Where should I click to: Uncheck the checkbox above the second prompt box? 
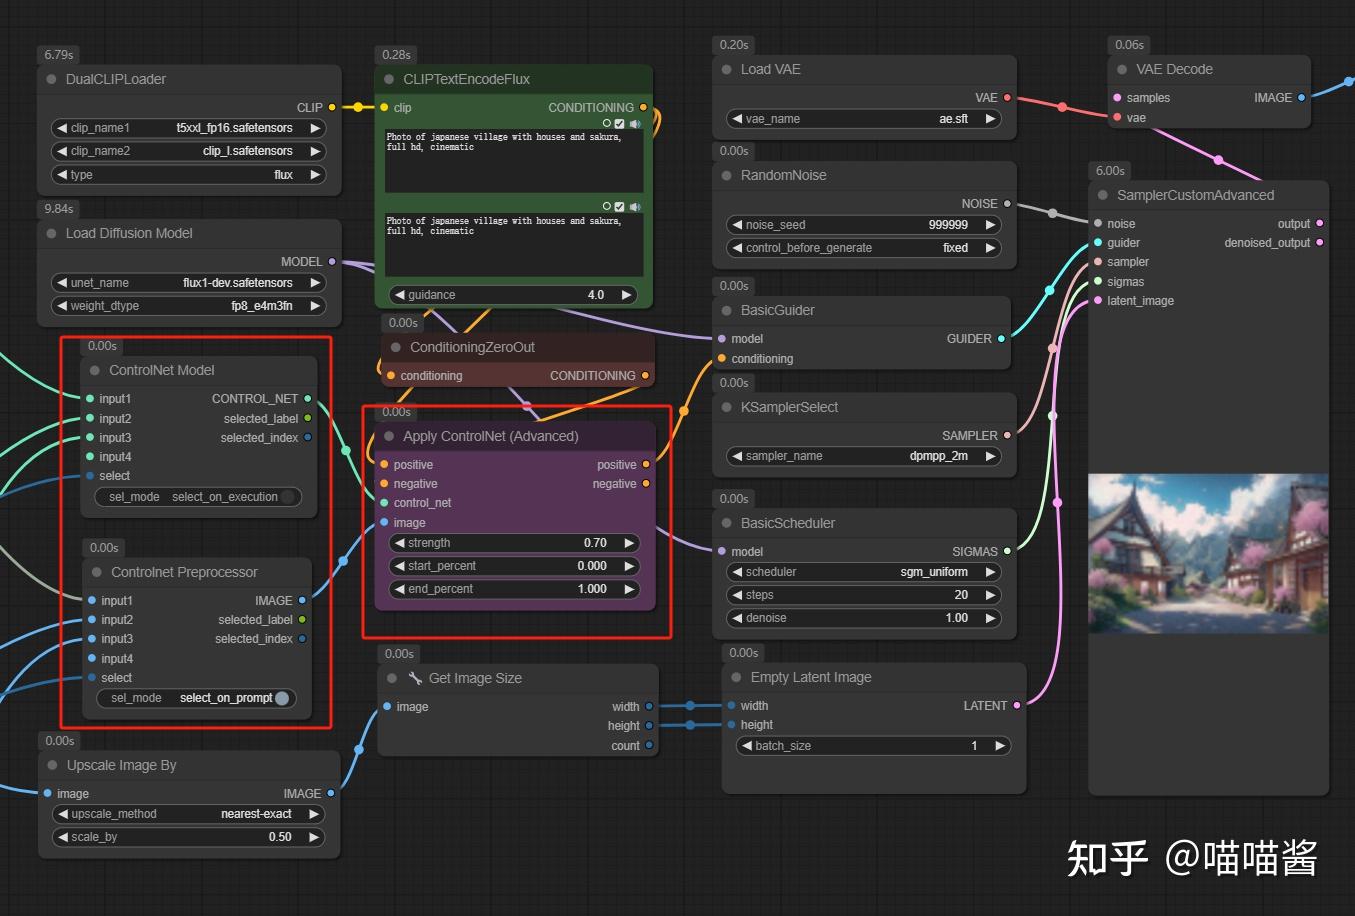tap(619, 206)
